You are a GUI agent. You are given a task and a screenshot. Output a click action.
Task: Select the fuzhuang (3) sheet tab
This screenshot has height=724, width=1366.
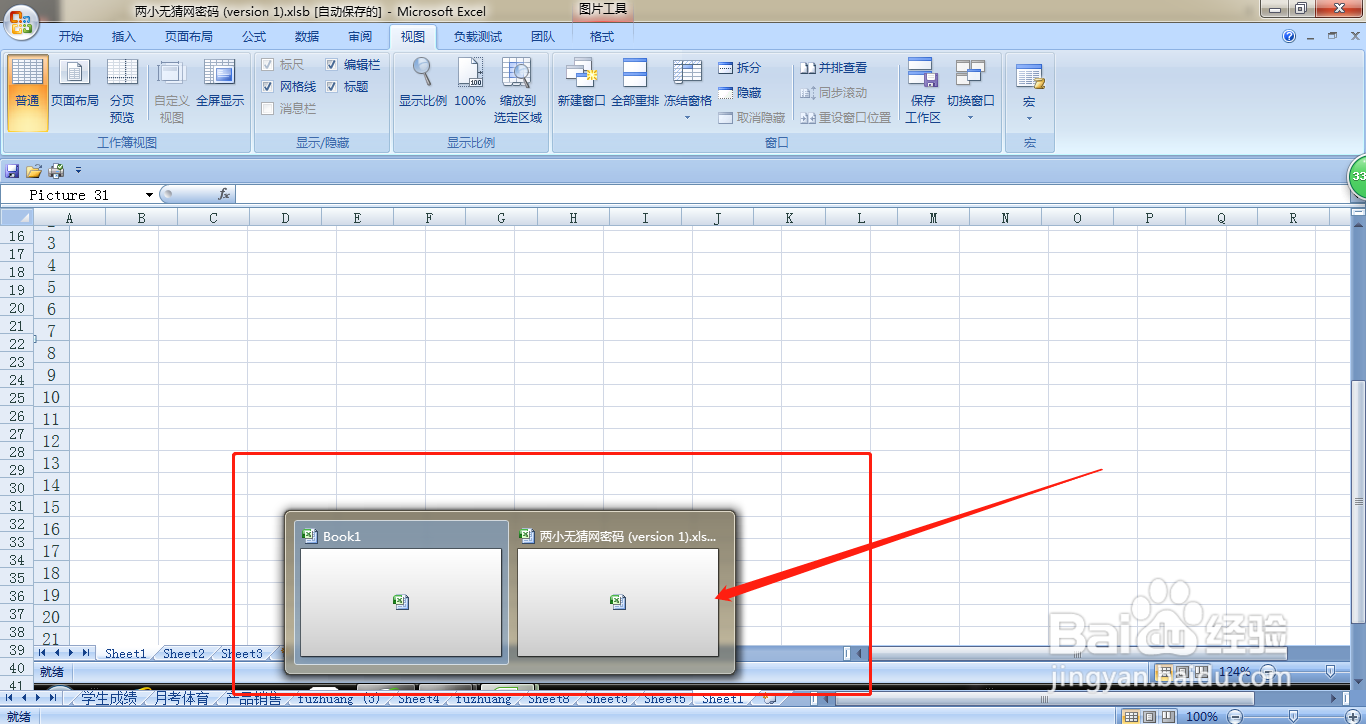(339, 699)
